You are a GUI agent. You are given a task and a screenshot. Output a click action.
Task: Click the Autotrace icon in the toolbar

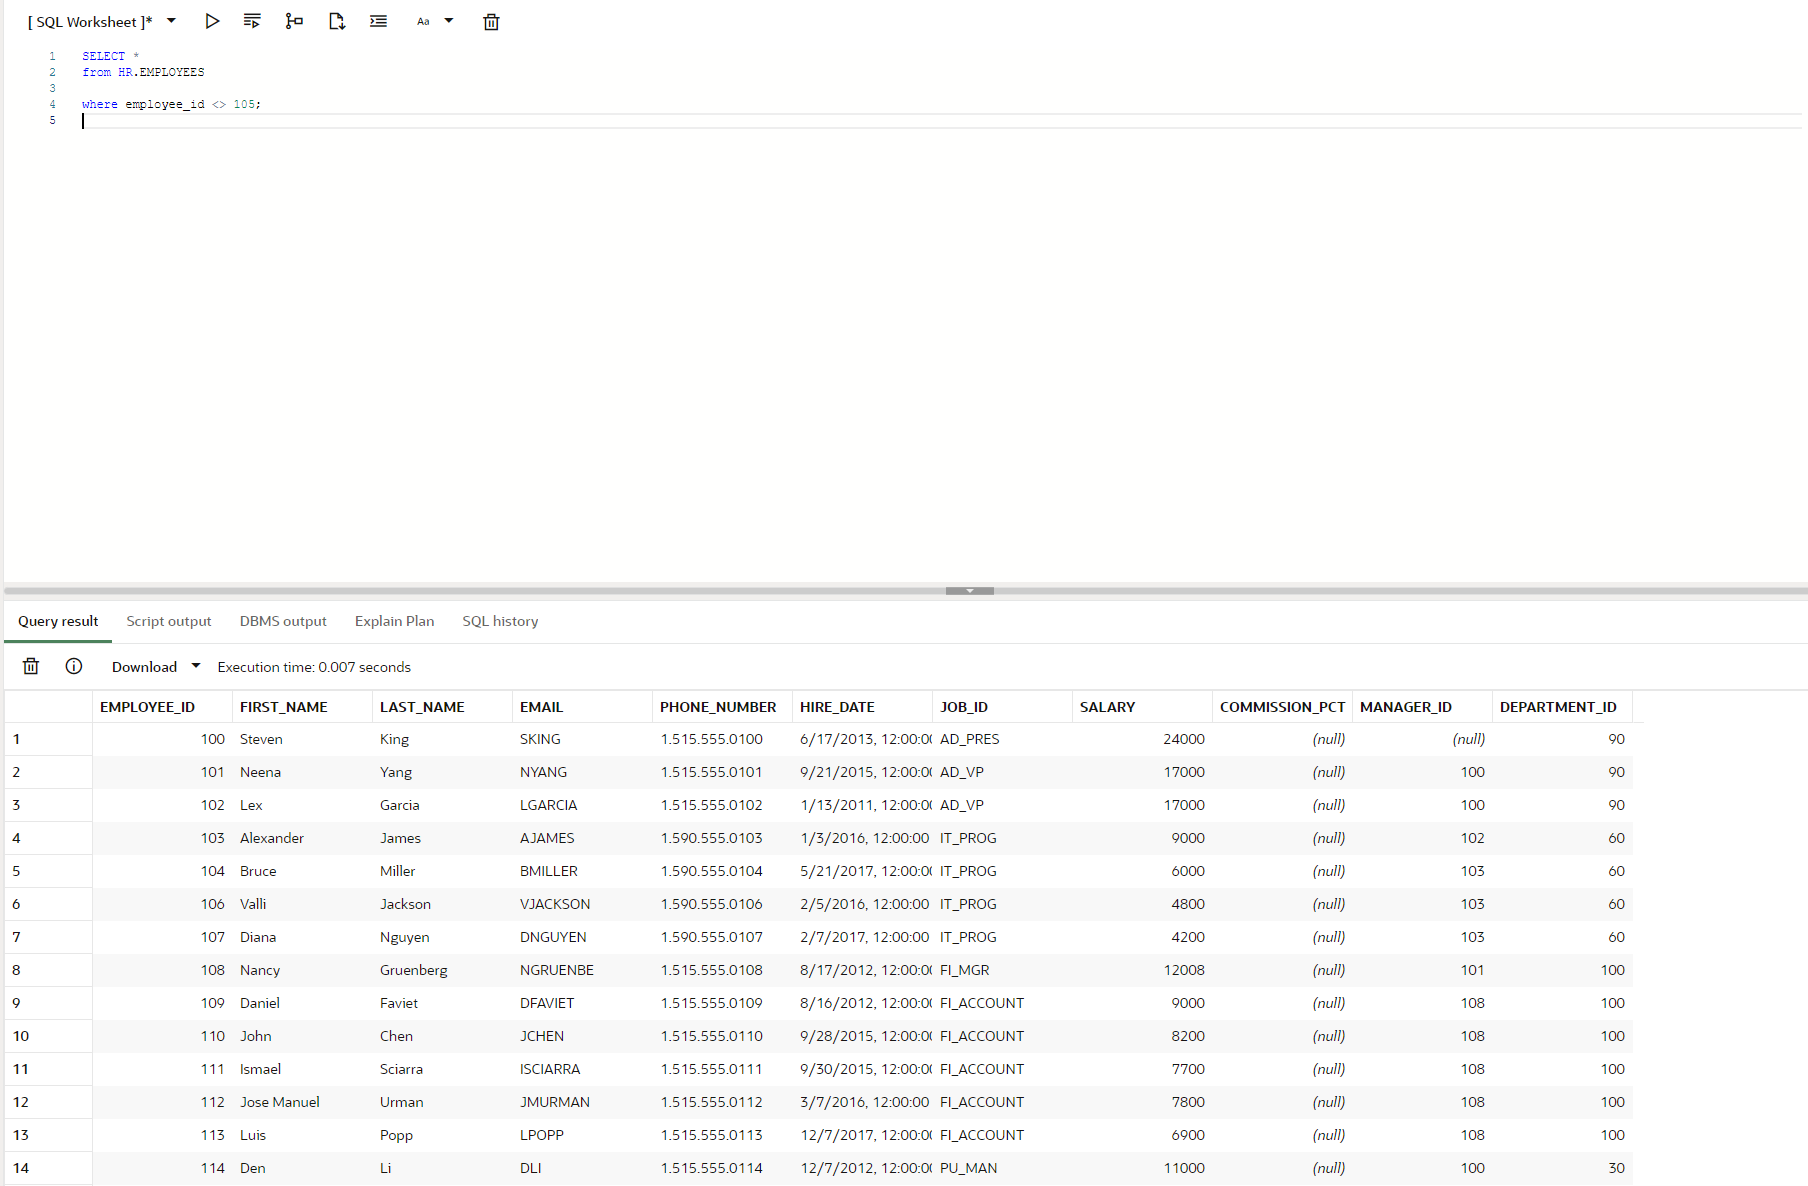point(337,21)
